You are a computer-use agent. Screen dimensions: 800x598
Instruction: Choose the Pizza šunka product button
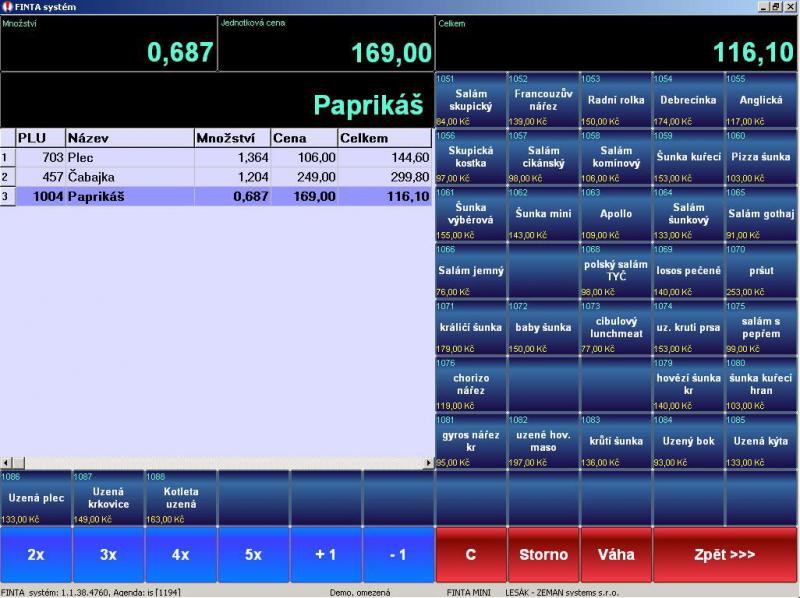pos(761,157)
